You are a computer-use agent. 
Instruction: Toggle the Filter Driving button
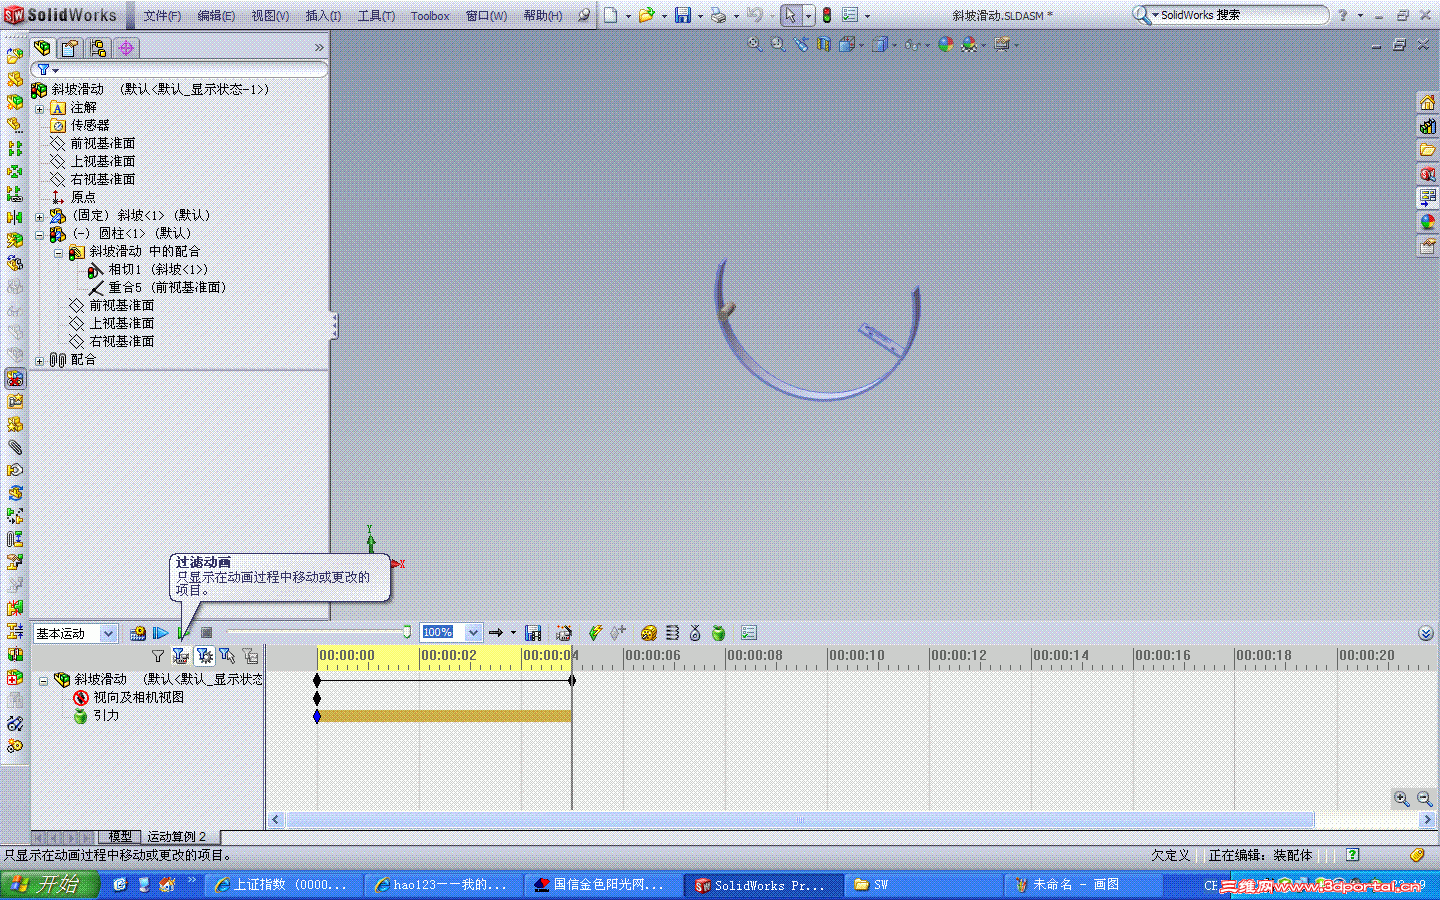(204, 656)
